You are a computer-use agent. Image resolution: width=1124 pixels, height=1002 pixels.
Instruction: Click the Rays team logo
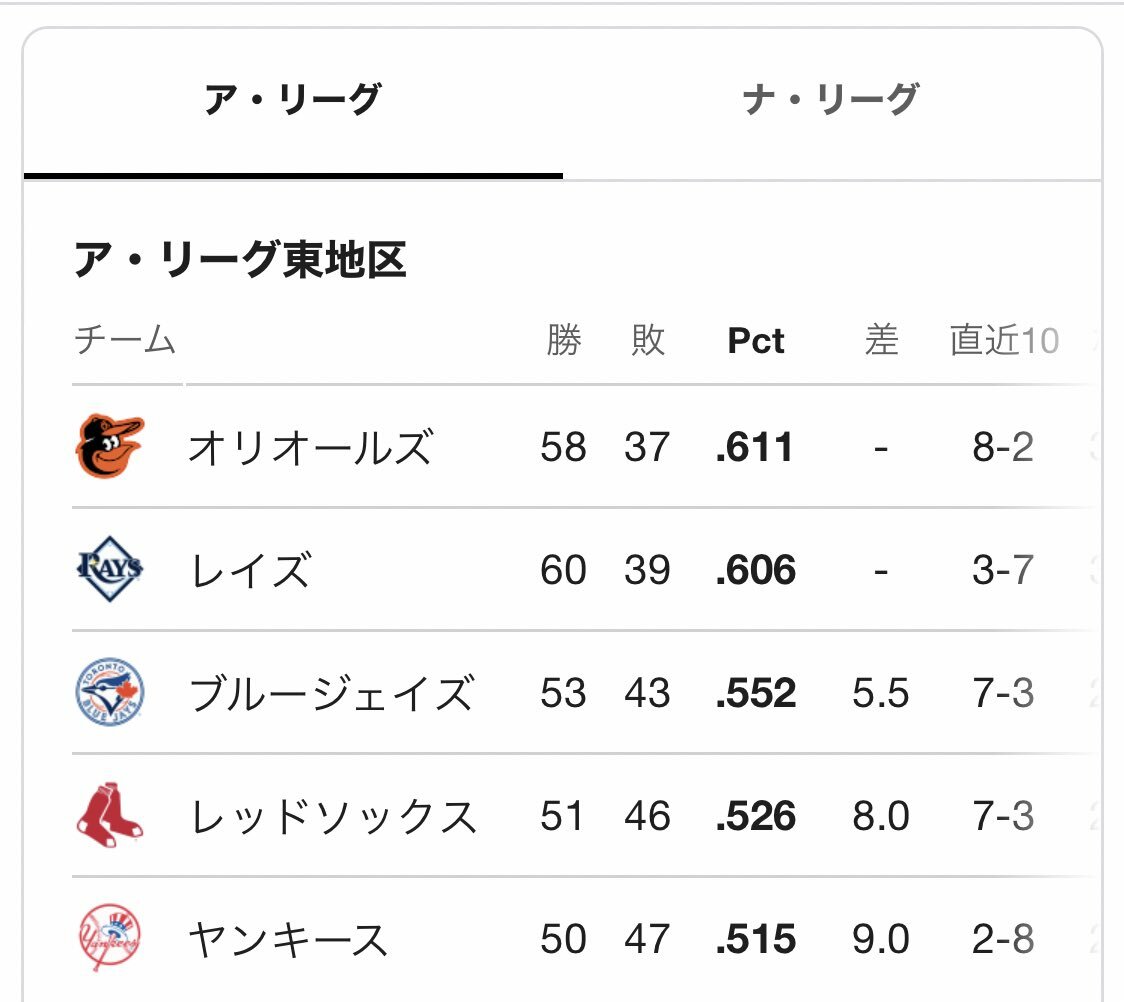(110, 569)
